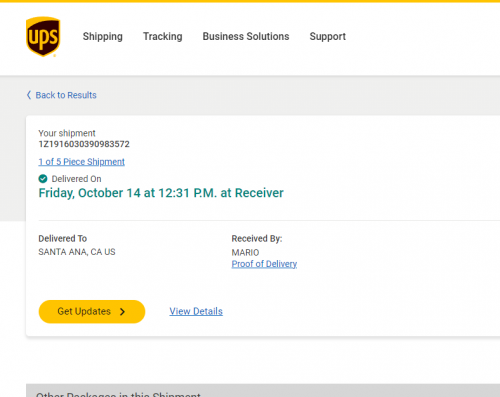
Task: Click the green delivered checkmark icon
Action: coord(43,179)
